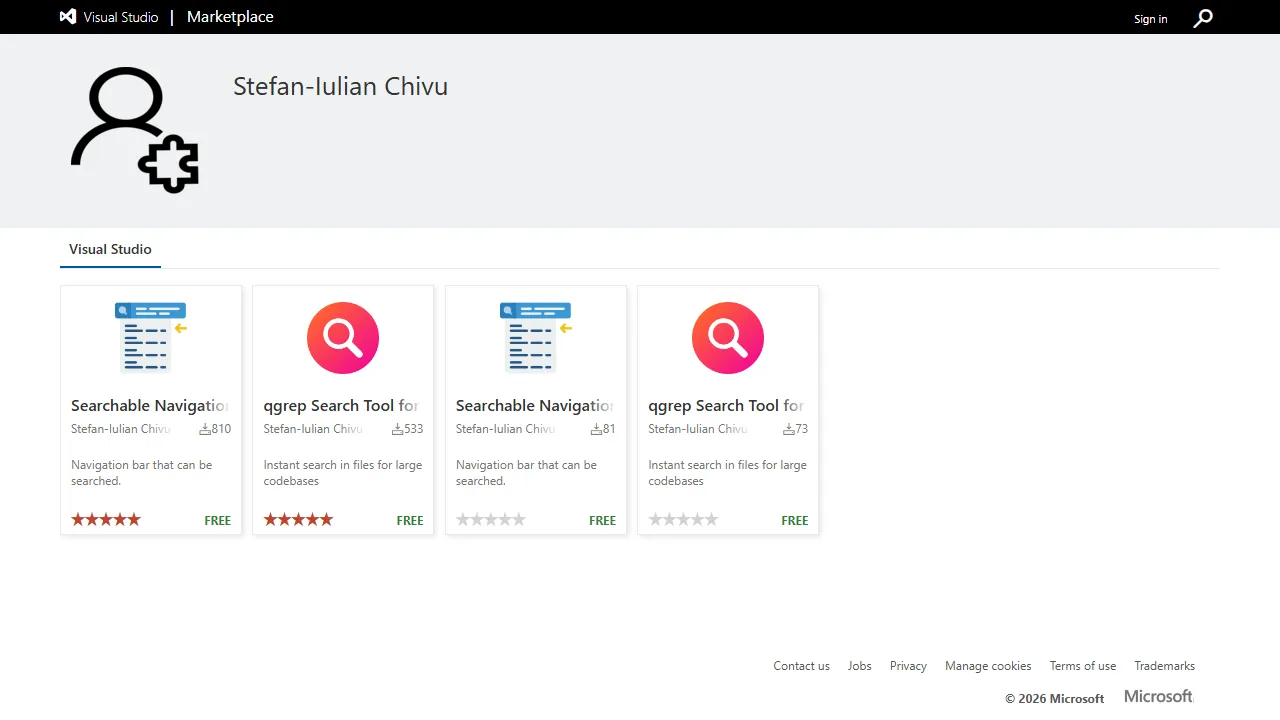Image resolution: width=1280 pixels, height=720 pixels.
Task: Click the Visual Studio logo icon
Action: coord(67,16)
